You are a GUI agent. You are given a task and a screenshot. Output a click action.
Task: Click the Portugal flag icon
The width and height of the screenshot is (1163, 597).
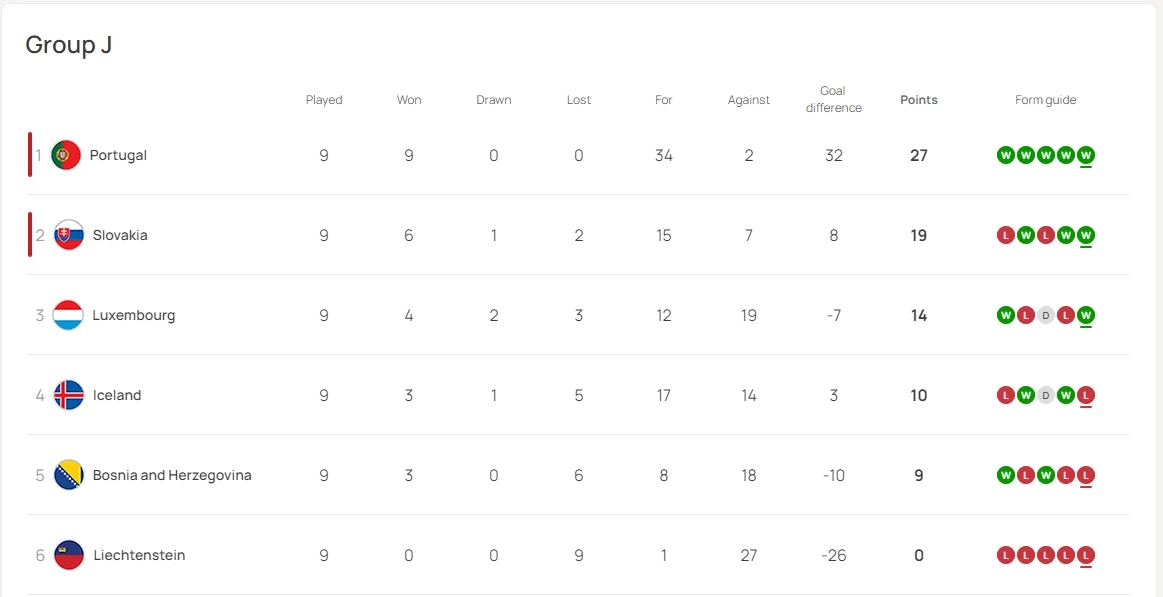pyautogui.click(x=66, y=155)
